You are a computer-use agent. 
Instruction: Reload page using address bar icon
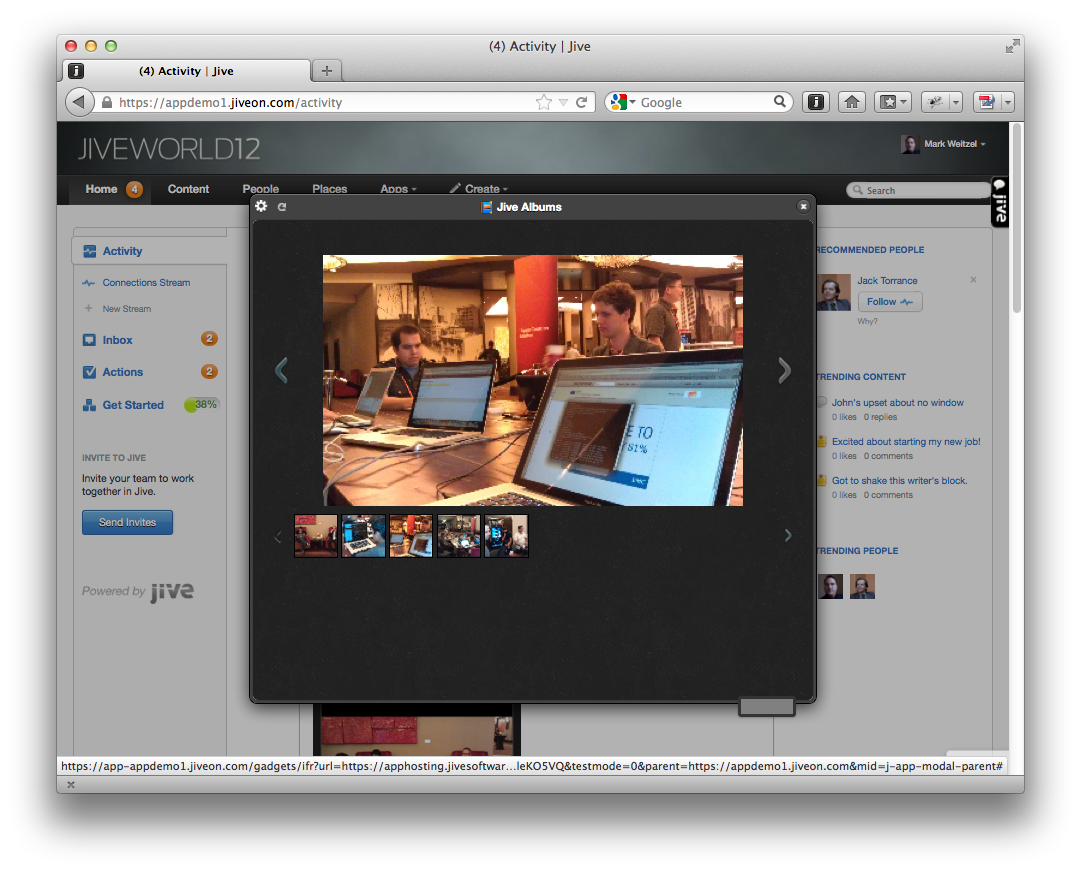581,102
